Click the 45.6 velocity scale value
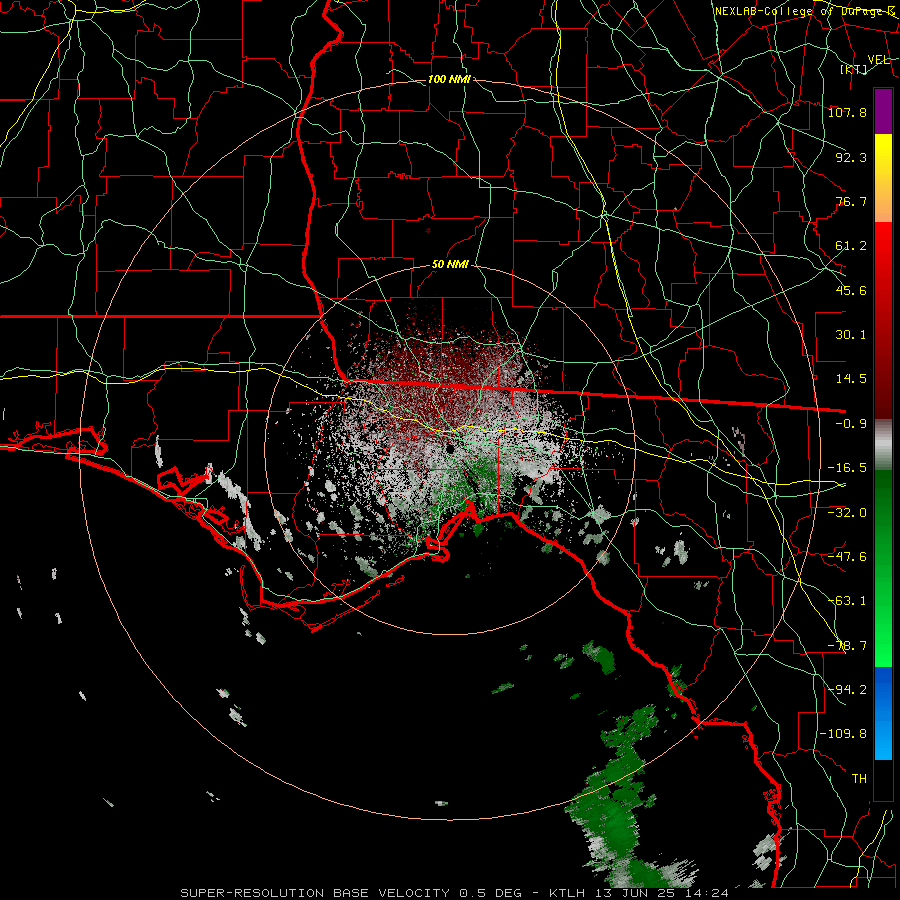900x900 pixels. coord(851,290)
